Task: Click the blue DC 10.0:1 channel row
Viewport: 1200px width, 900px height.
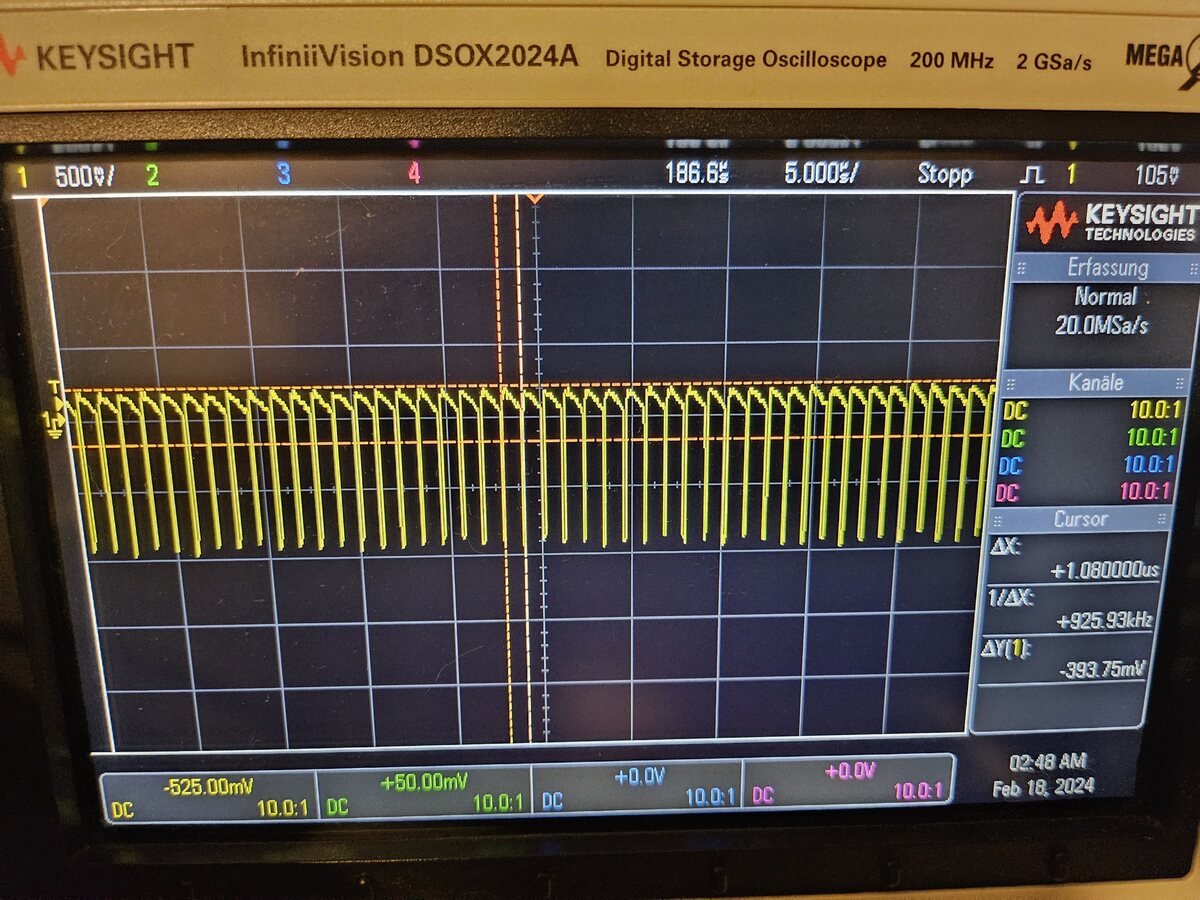Action: point(1088,465)
